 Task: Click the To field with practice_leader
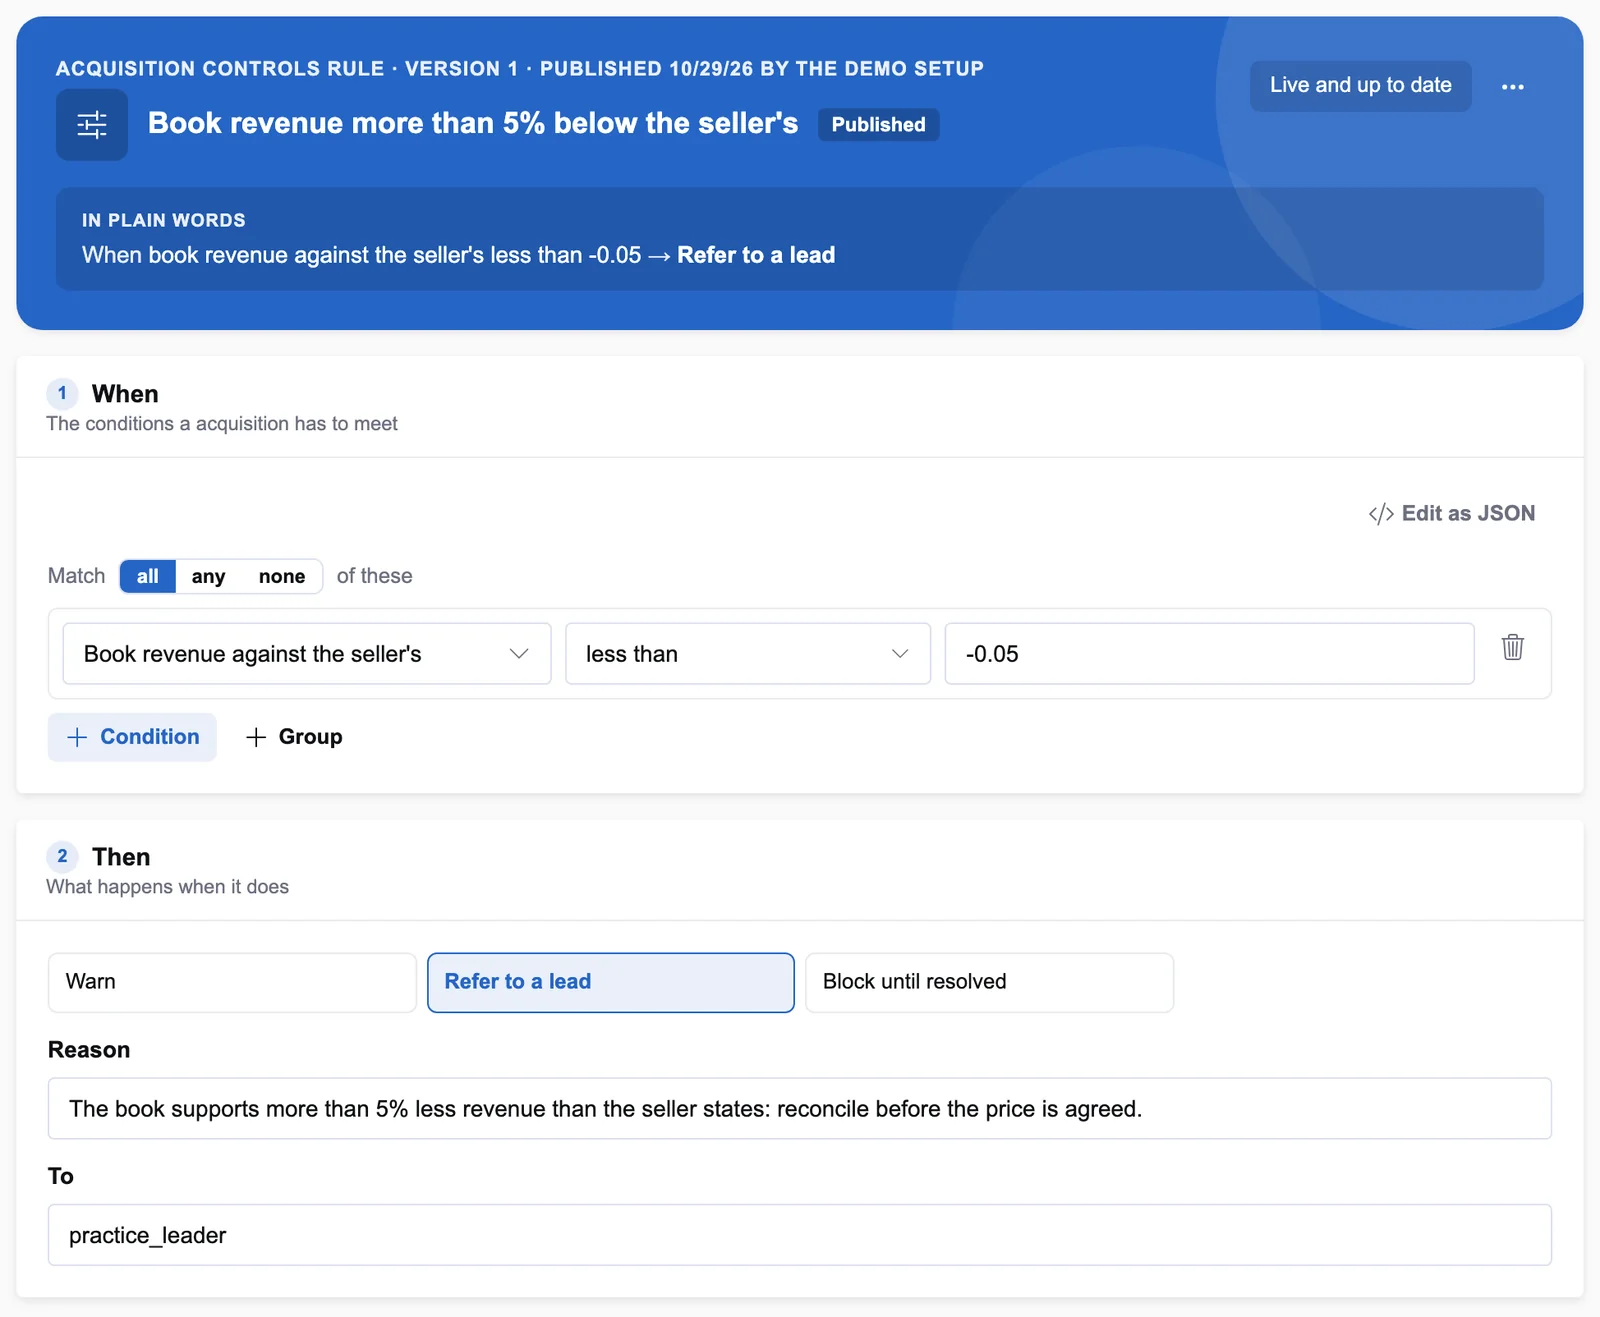pyautogui.click(x=800, y=1235)
